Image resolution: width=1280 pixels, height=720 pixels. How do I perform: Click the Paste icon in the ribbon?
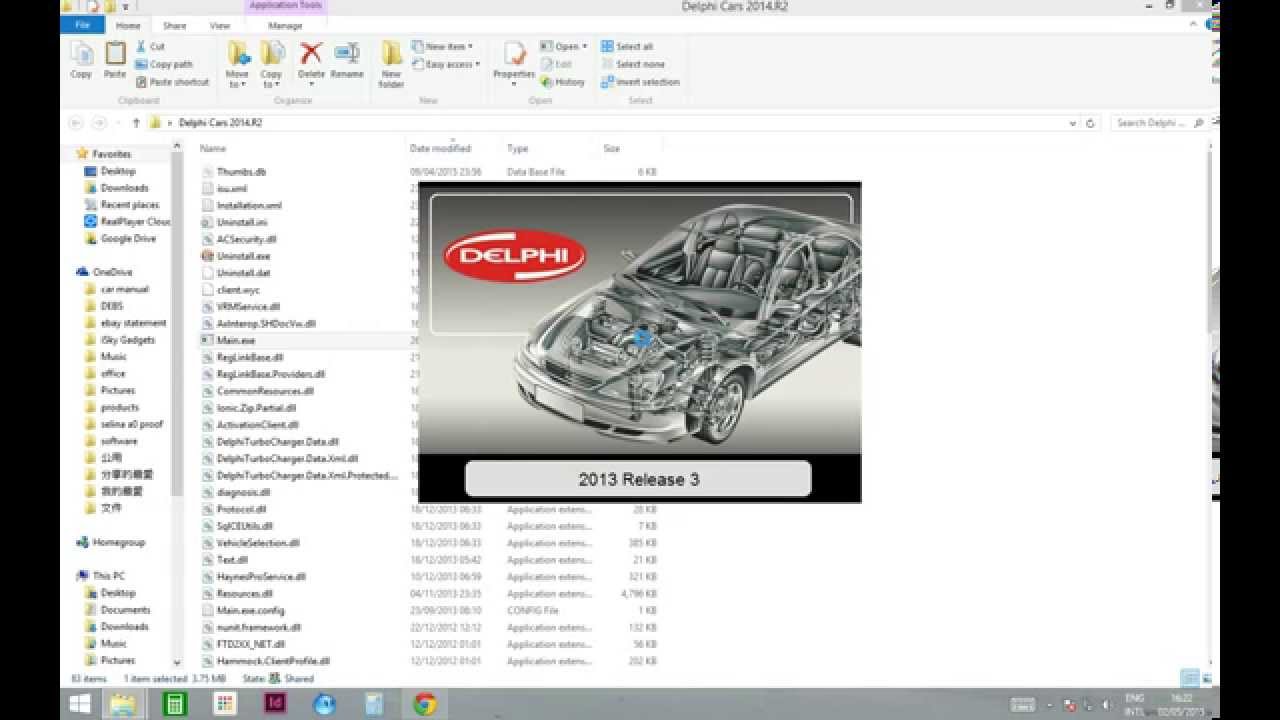pyautogui.click(x=115, y=60)
